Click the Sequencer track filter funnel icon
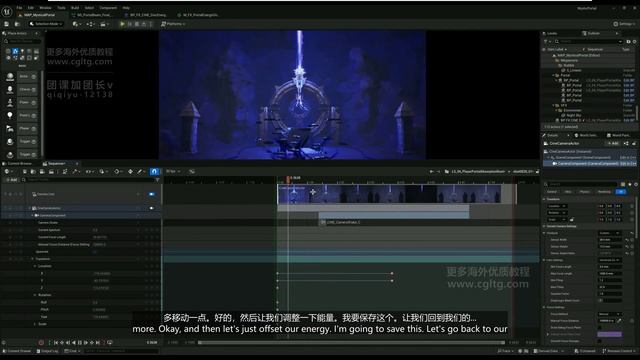640x360 pixels. (157, 180)
